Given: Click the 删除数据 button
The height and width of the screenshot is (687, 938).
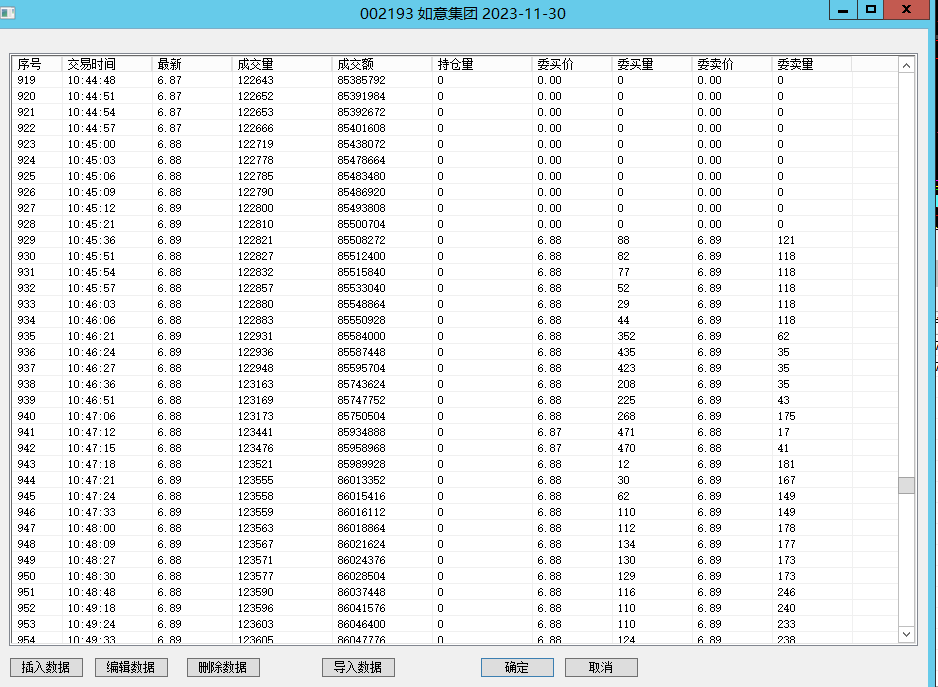Looking at the screenshot, I should pos(223,667).
